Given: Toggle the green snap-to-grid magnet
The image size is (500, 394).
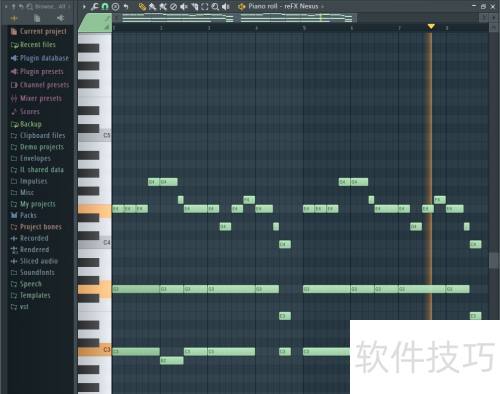Looking at the screenshot, I should (x=105, y=6).
